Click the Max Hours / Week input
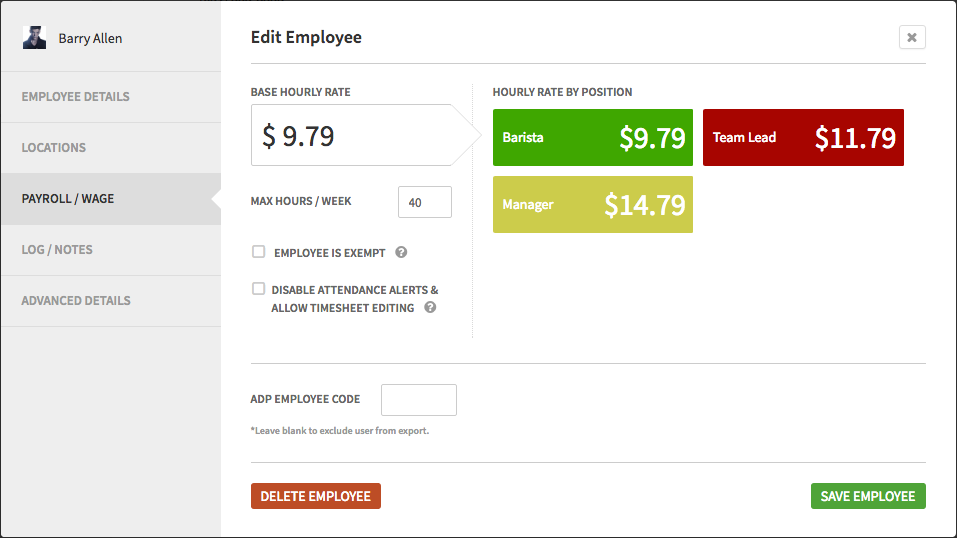The height and width of the screenshot is (538, 957). click(424, 202)
